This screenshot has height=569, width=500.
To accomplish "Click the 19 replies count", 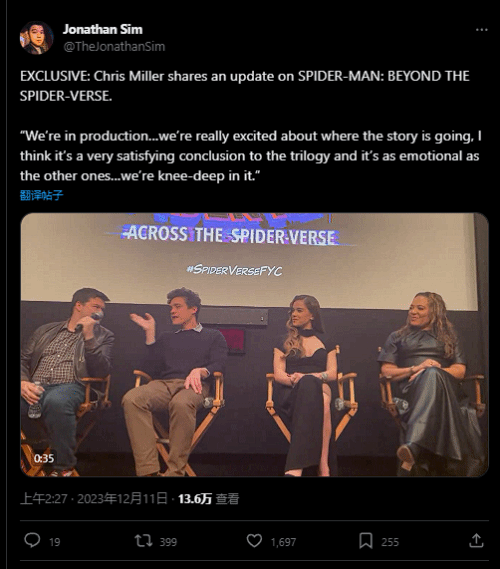I will 54,542.
